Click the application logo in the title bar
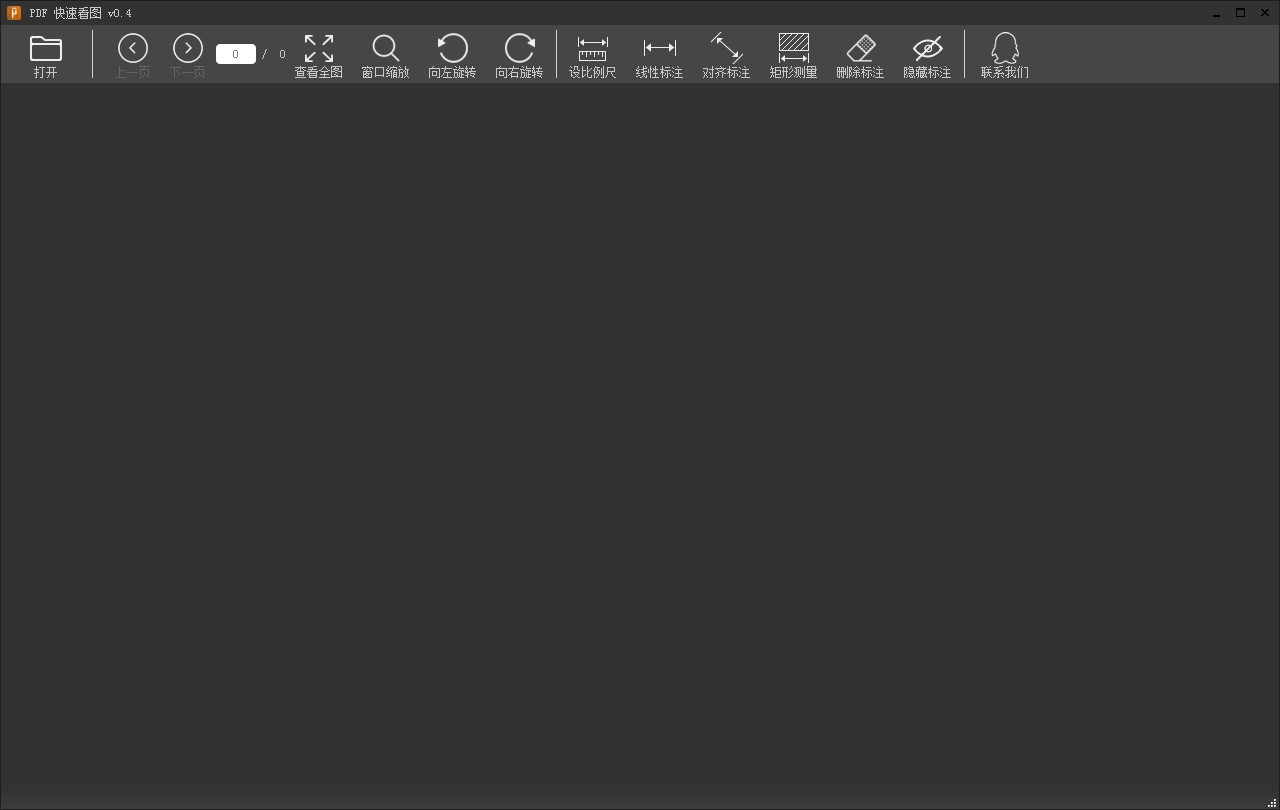Viewport: 1280px width, 810px height. tap(13, 12)
